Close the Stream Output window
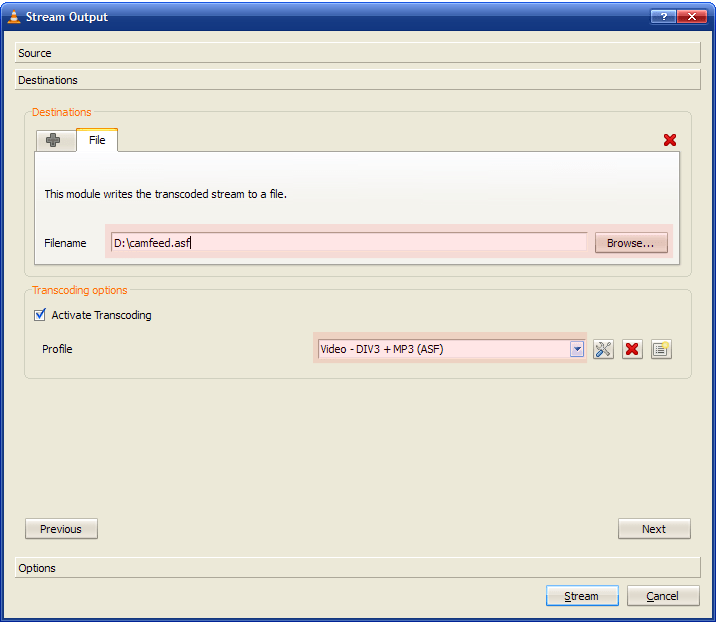 692,16
